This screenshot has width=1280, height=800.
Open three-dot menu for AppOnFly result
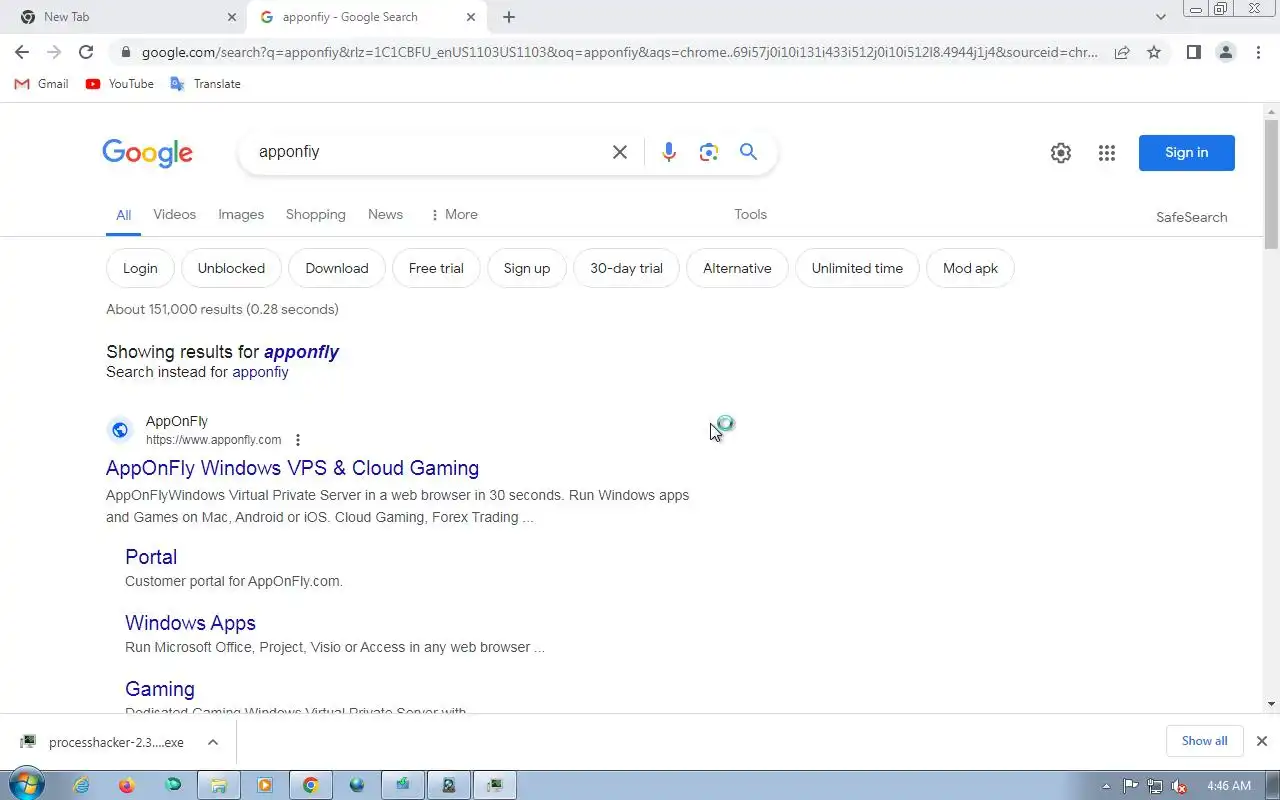click(297, 440)
